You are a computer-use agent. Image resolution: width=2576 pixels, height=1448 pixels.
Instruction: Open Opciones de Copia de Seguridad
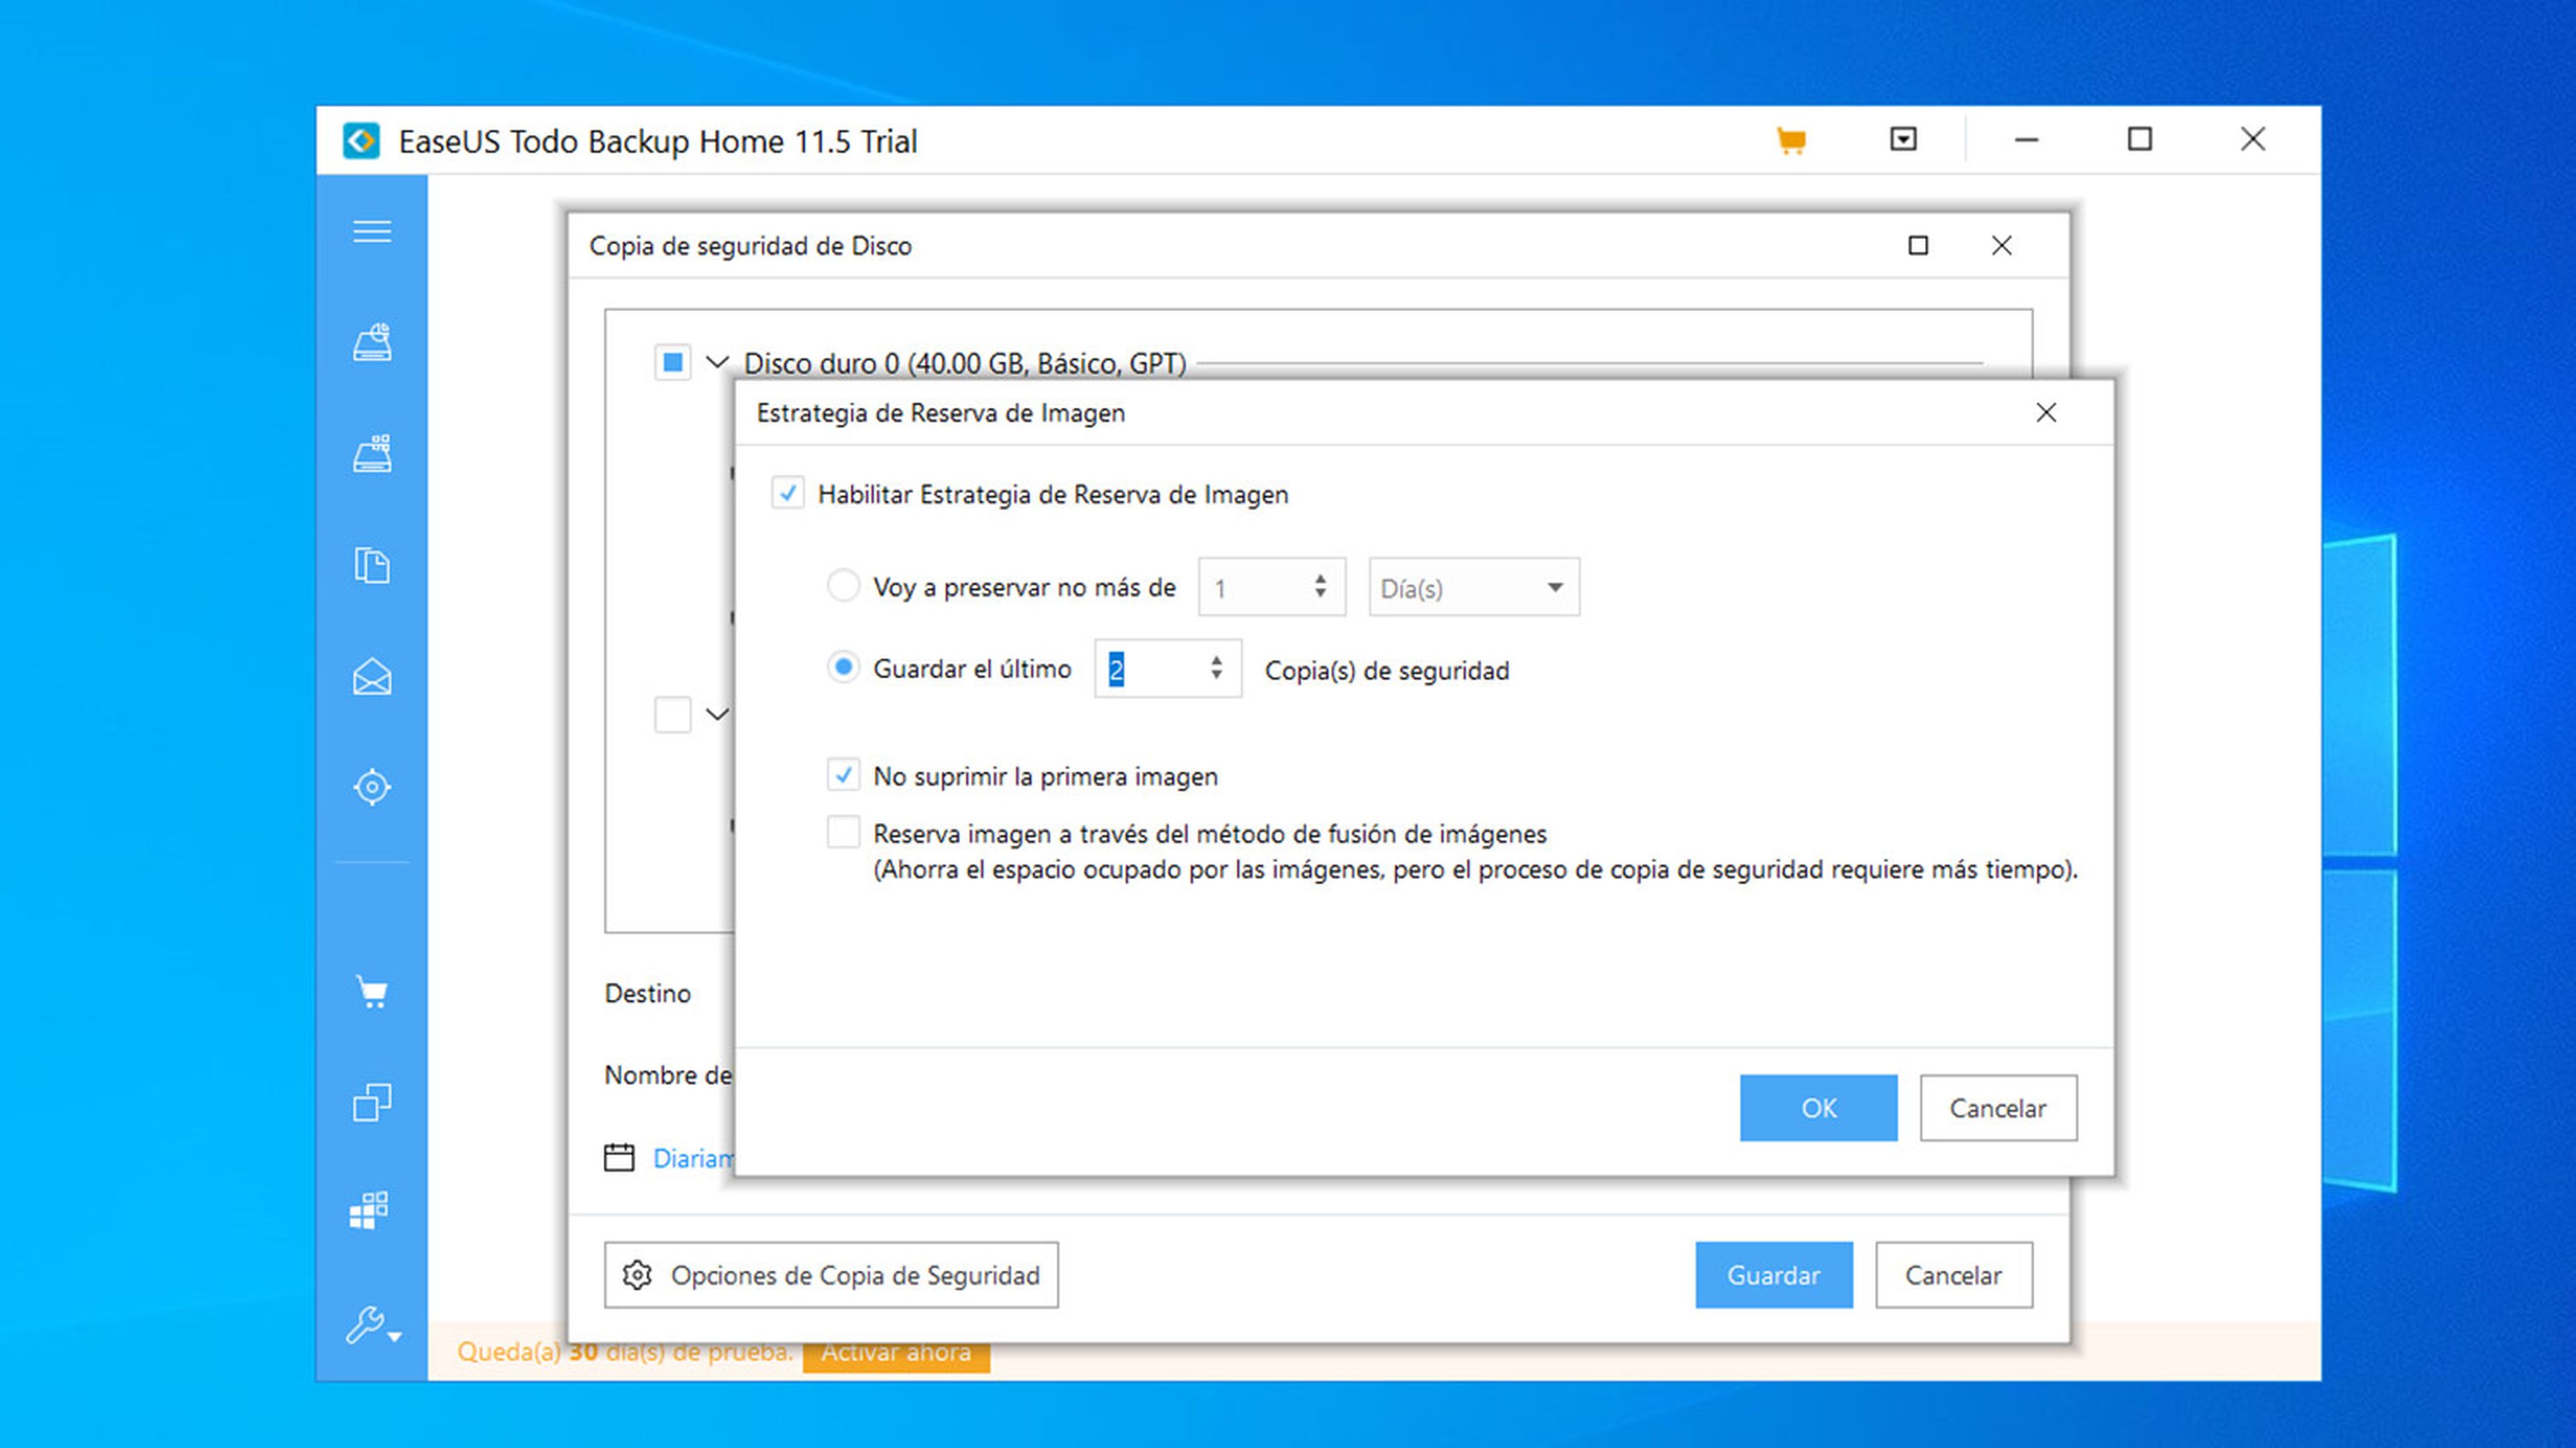(x=831, y=1275)
